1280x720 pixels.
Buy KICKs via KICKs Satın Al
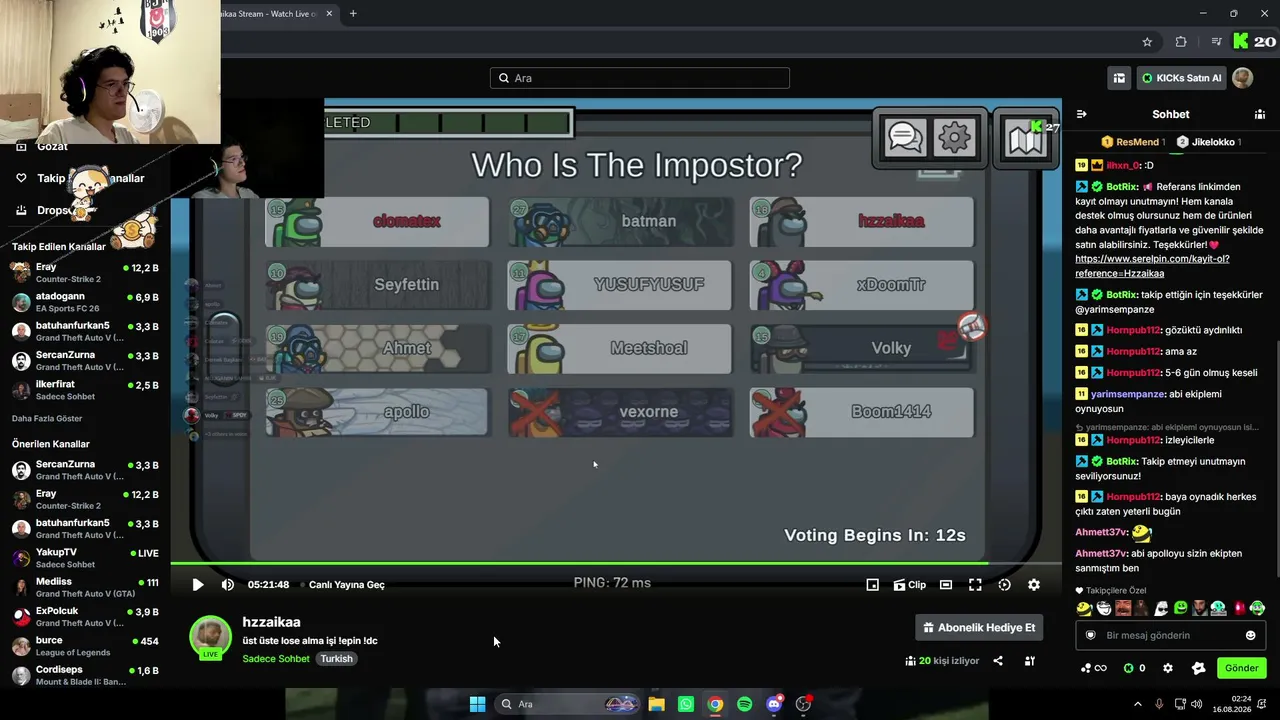(1181, 78)
